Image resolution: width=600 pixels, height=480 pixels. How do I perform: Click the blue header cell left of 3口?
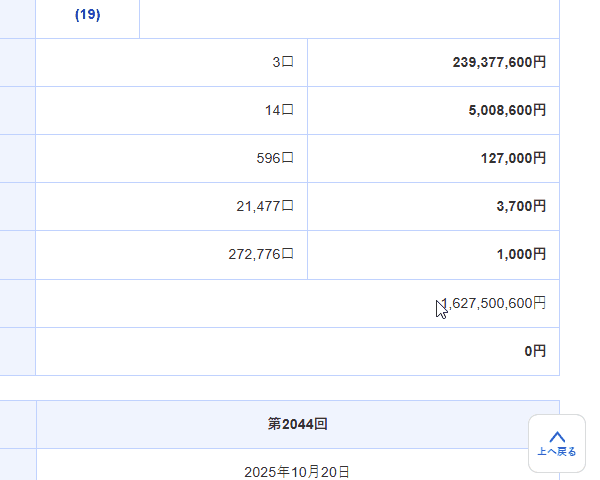(17, 62)
